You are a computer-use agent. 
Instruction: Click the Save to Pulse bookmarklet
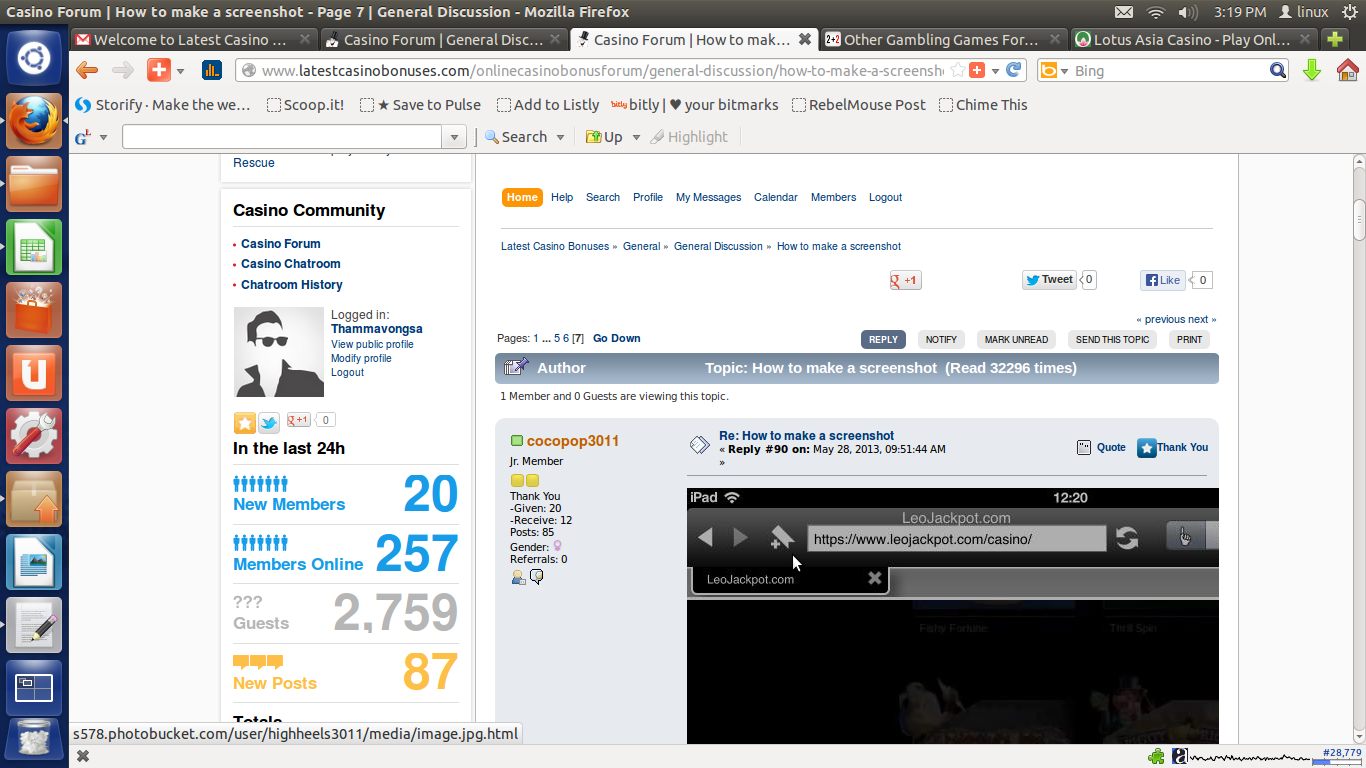pos(420,105)
